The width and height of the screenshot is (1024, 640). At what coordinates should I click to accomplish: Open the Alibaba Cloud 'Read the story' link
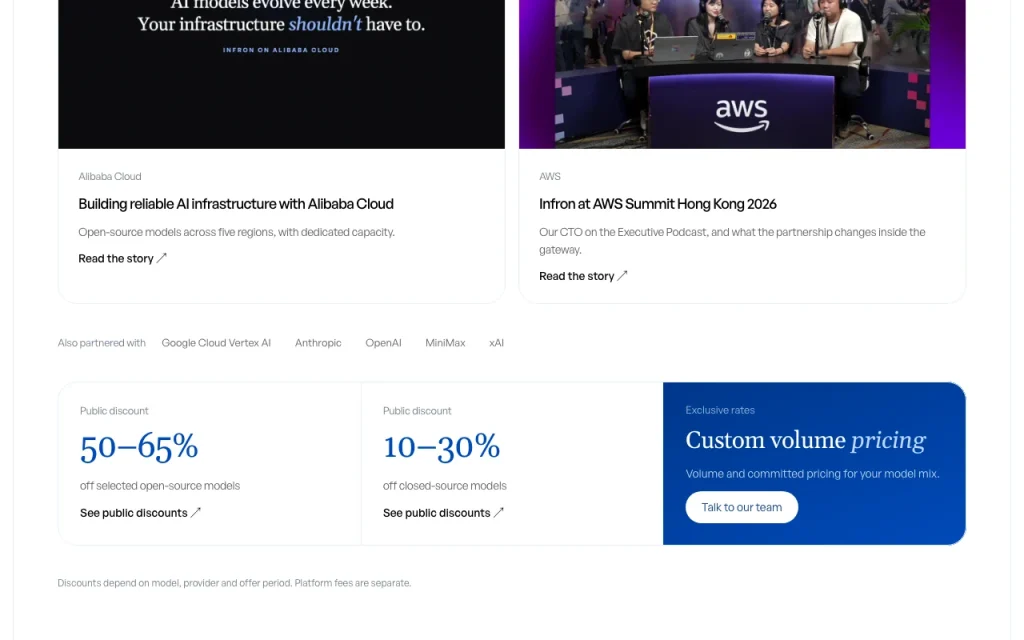(122, 259)
